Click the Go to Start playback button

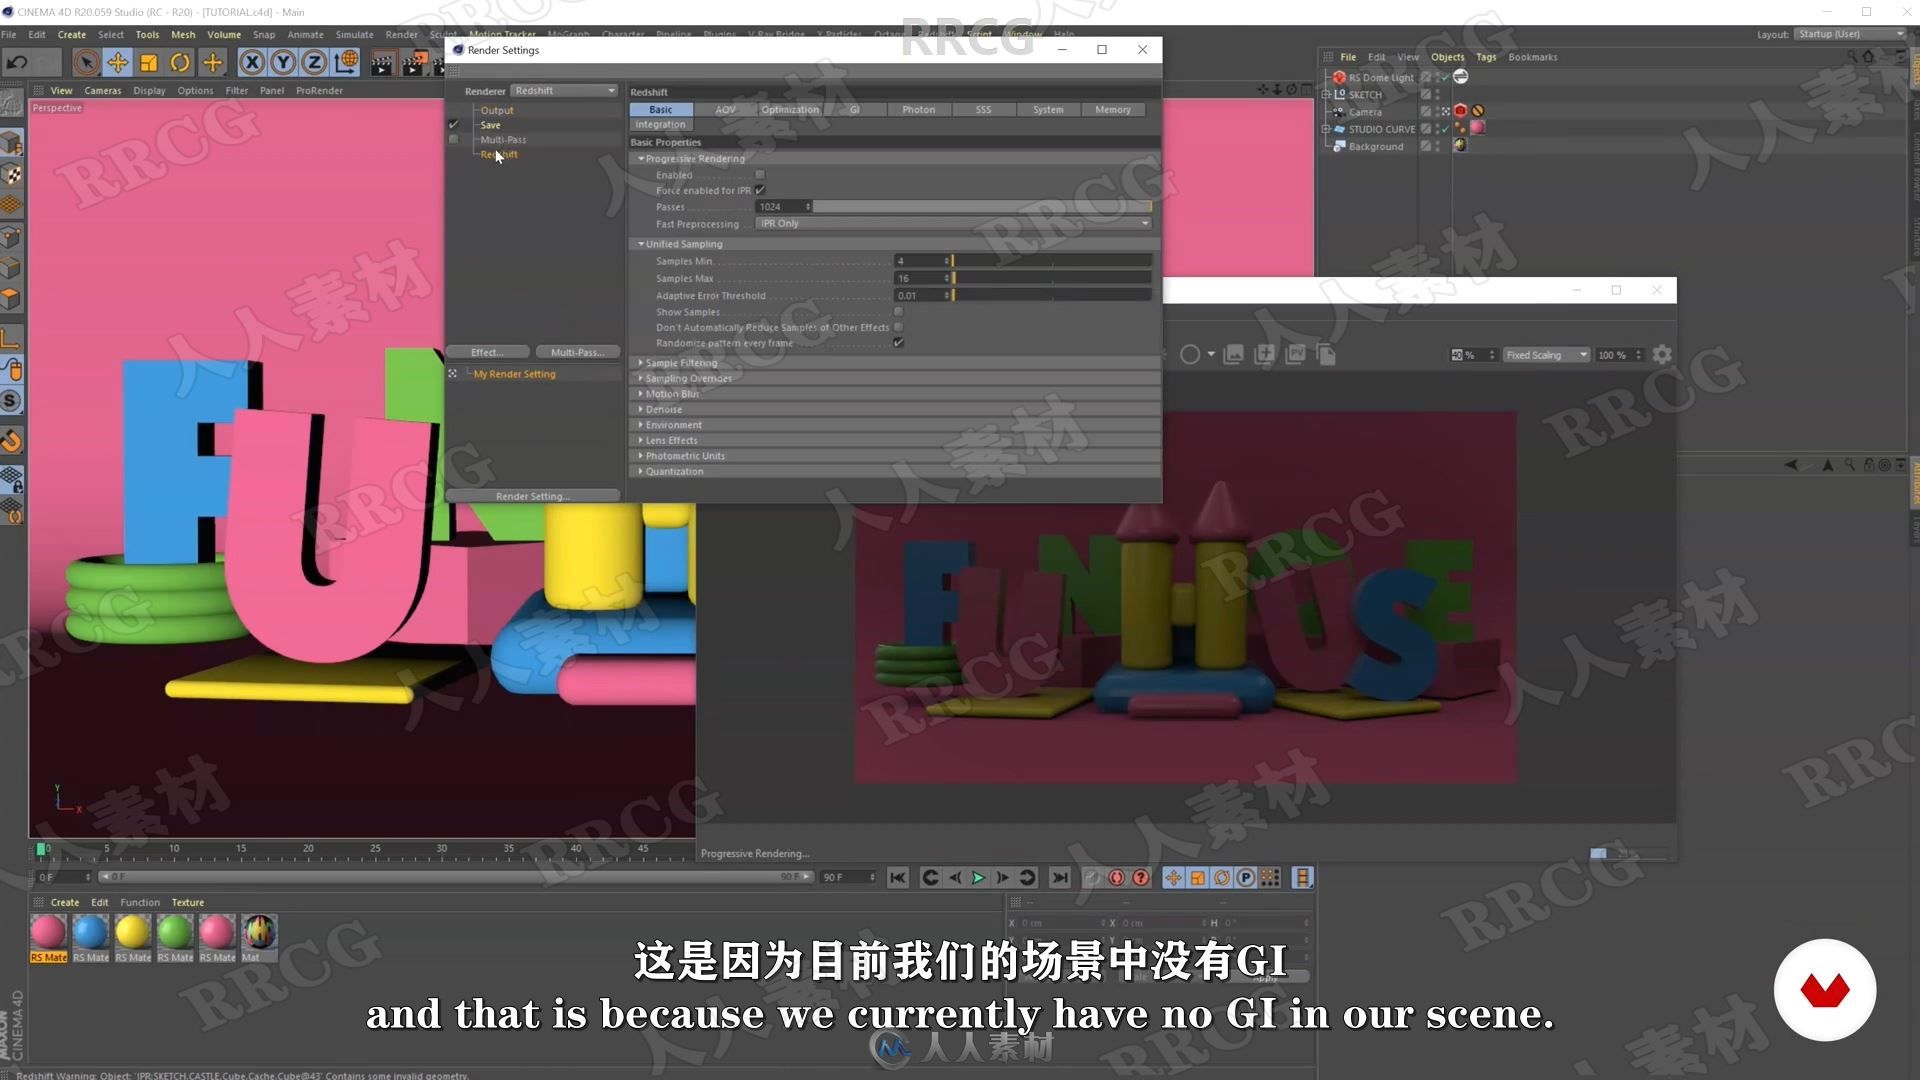coord(898,878)
